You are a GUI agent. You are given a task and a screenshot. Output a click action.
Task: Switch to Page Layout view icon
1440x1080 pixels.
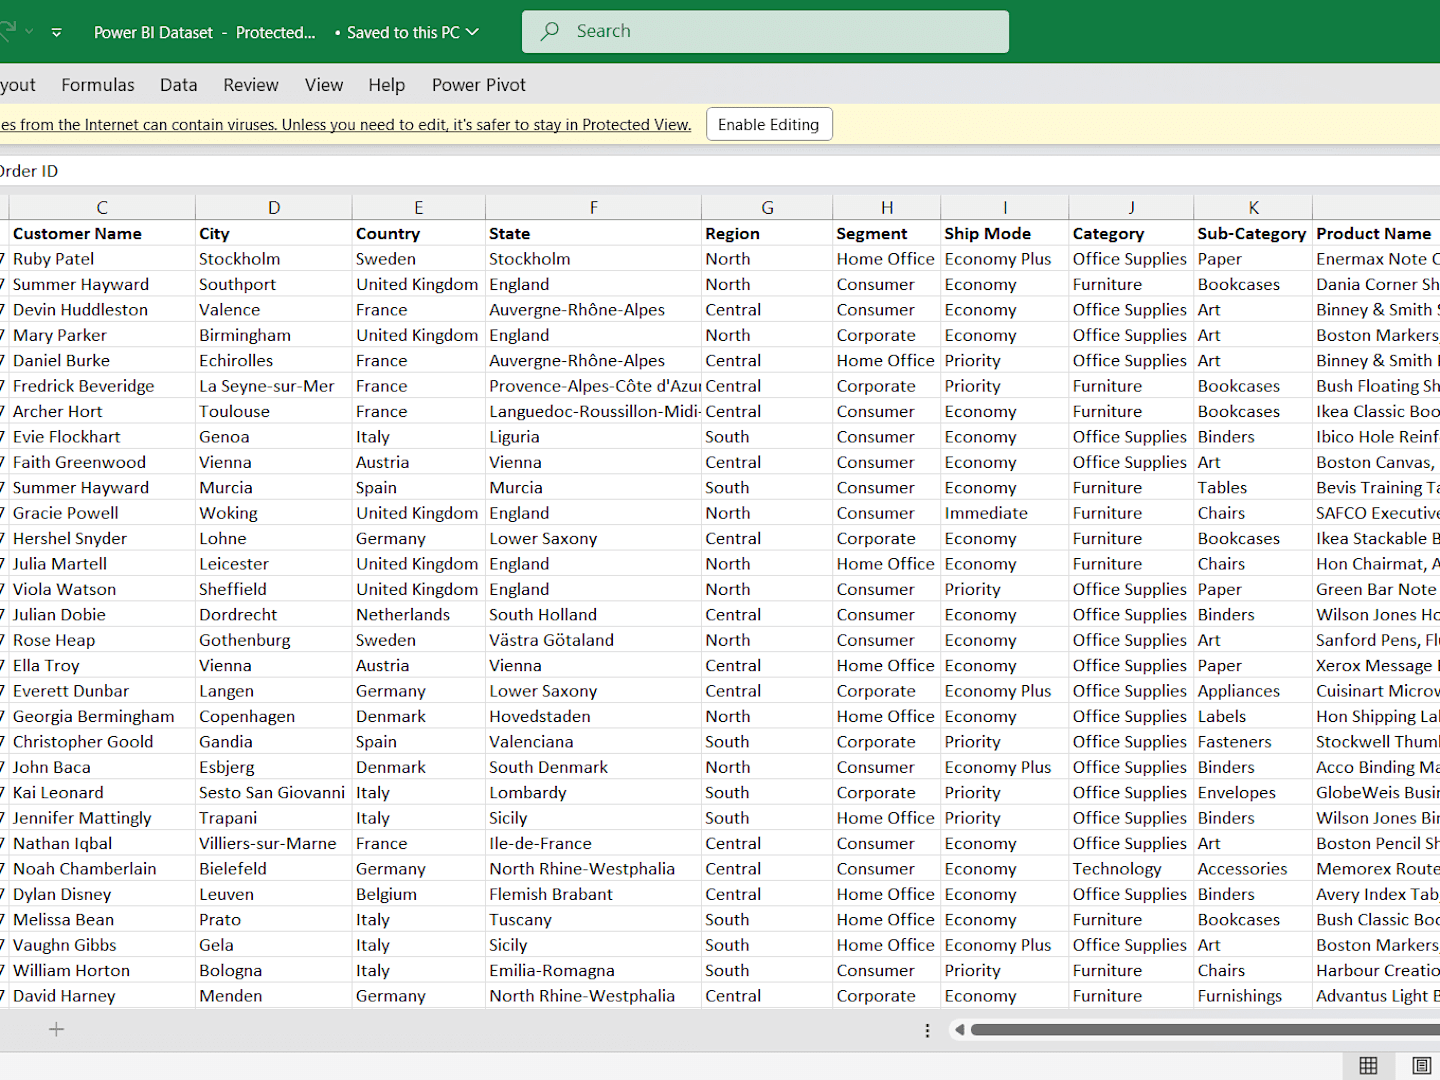point(1422,1065)
